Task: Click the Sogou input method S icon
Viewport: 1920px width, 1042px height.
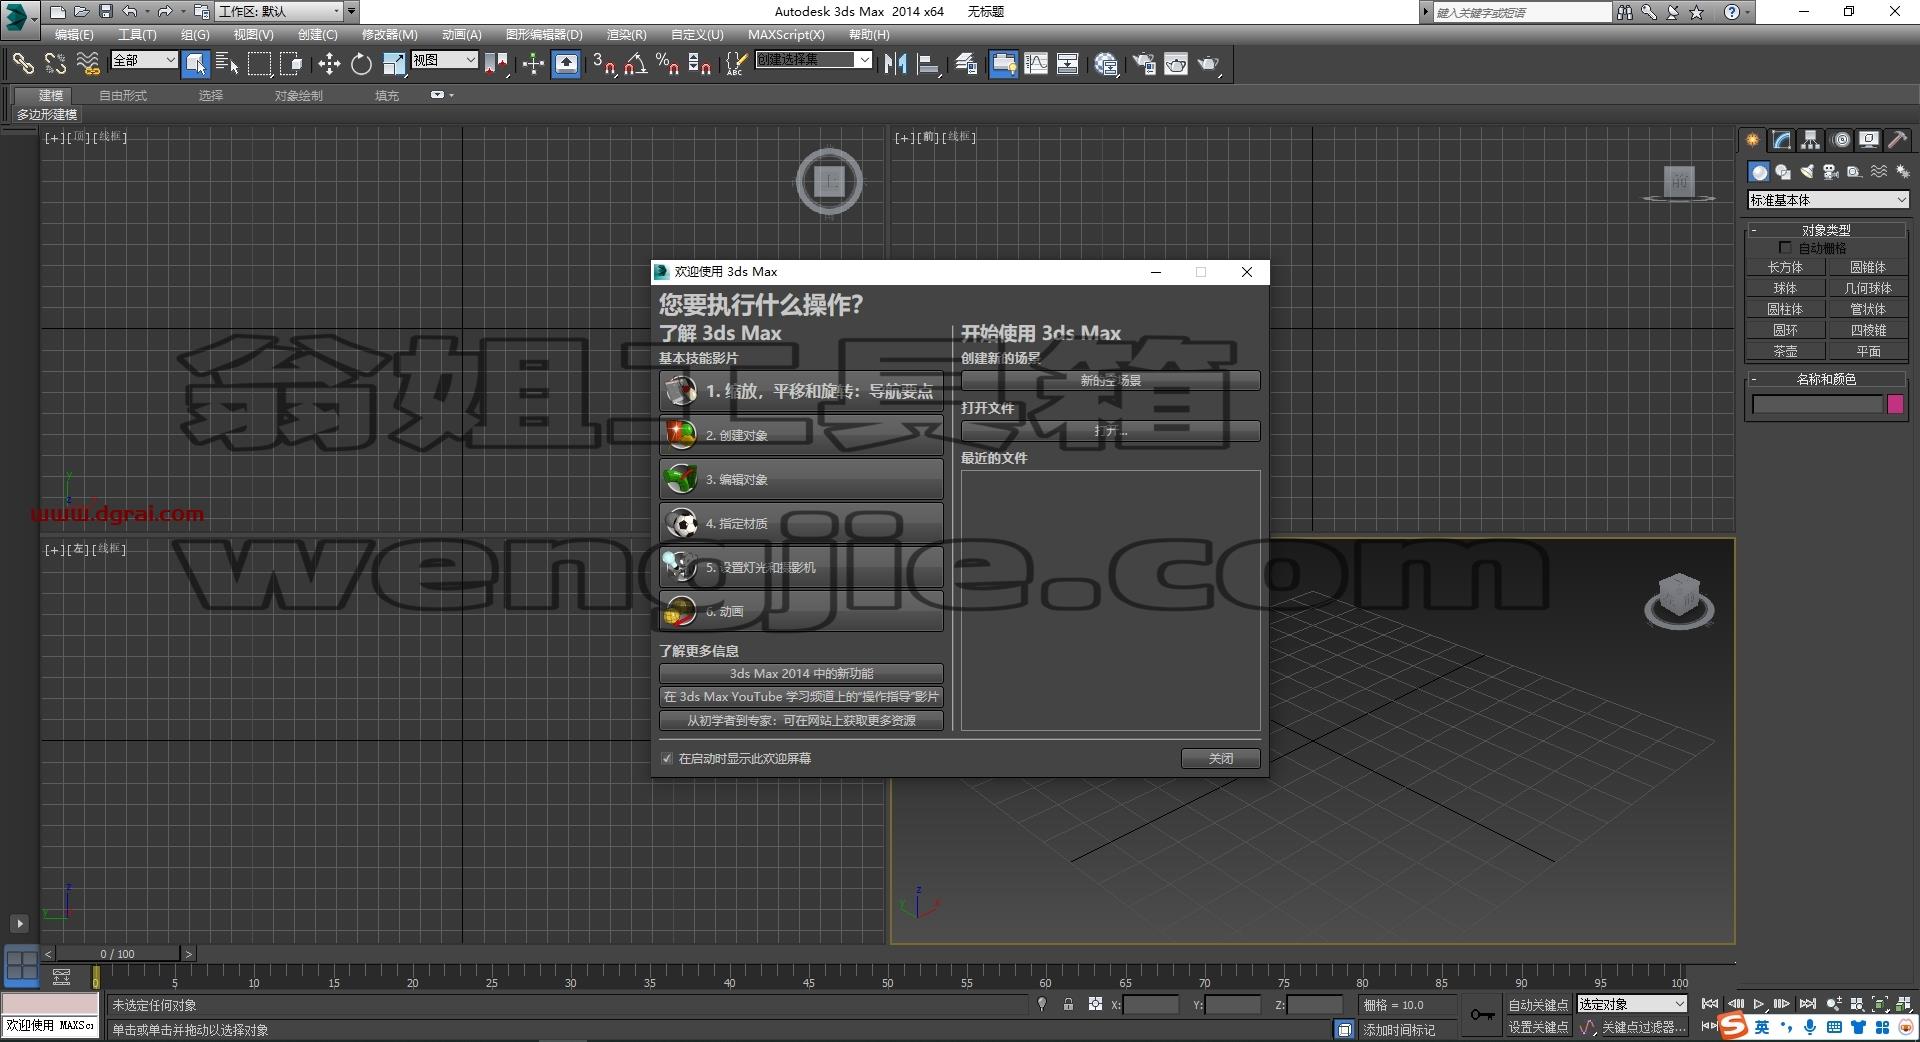Action: 1733,1027
